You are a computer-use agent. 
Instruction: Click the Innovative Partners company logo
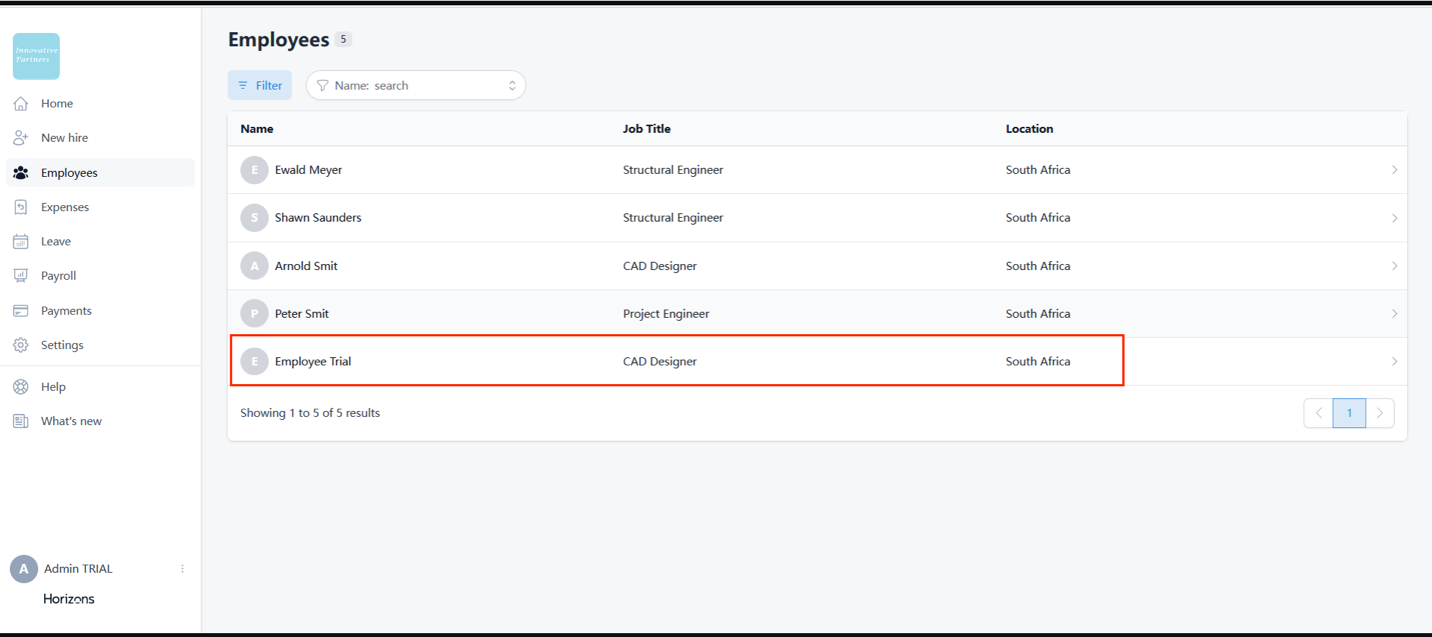point(36,56)
